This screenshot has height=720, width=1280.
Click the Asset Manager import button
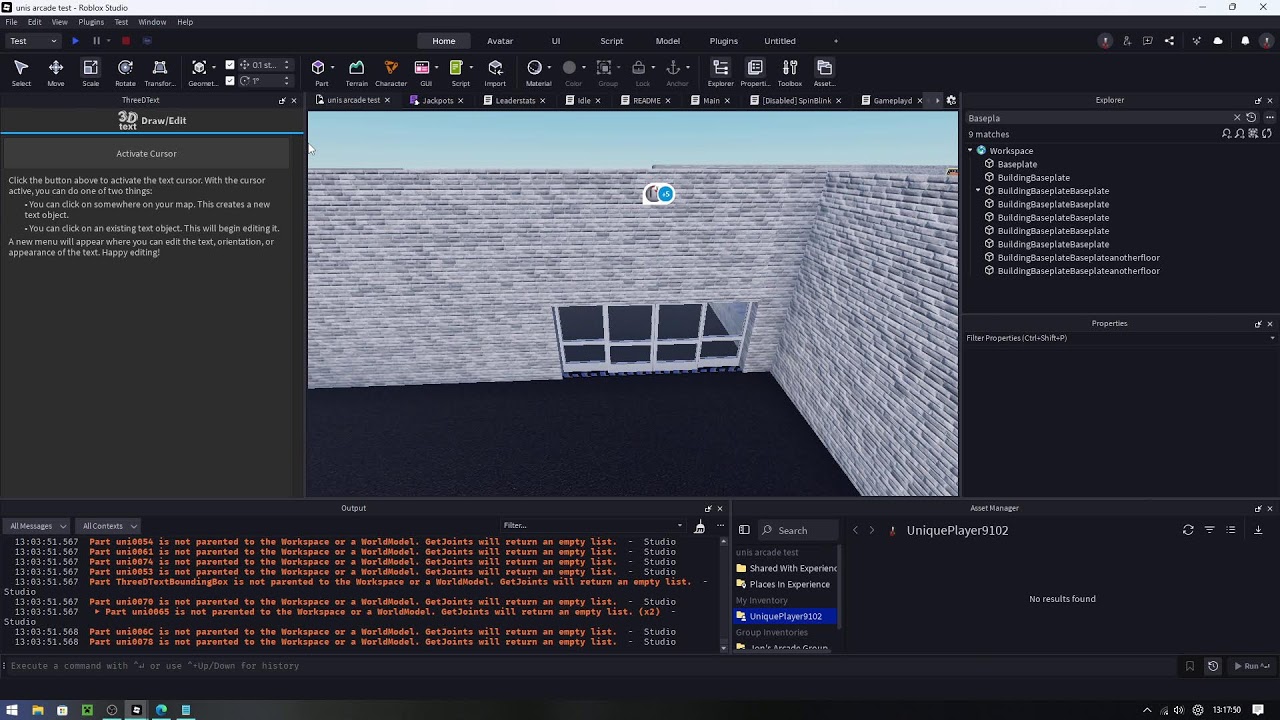point(1258,530)
